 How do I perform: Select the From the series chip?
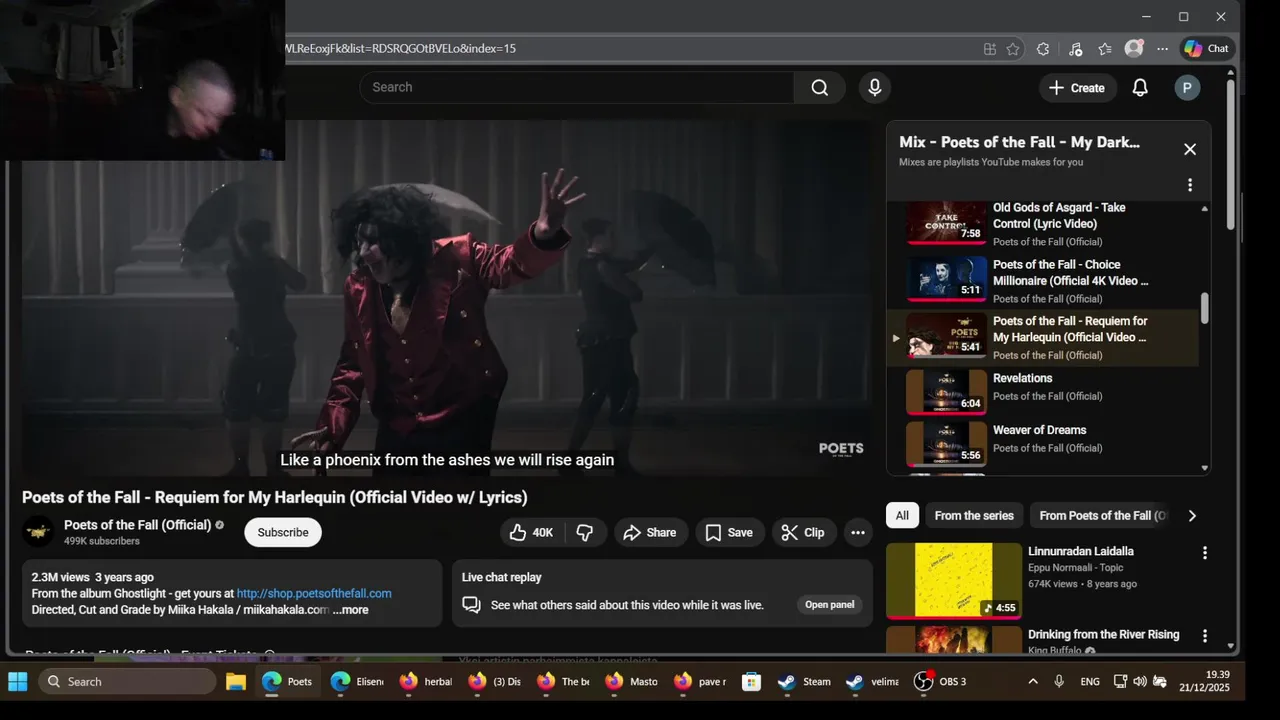974,516
